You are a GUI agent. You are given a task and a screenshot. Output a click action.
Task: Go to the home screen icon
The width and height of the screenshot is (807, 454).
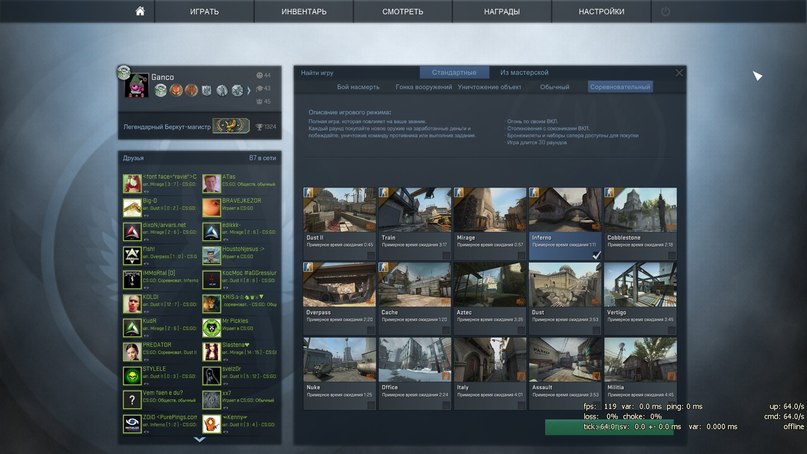coord(140,11)
